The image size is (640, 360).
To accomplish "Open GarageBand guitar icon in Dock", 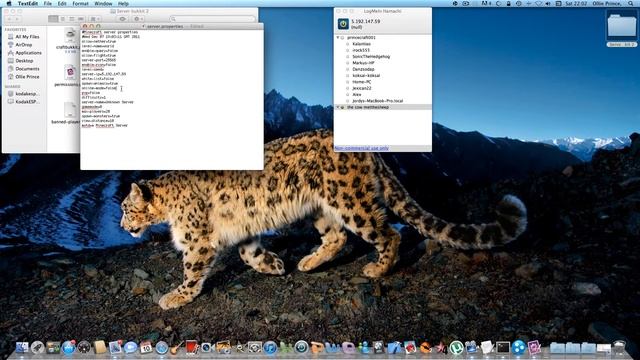I will tap(177, 347).
